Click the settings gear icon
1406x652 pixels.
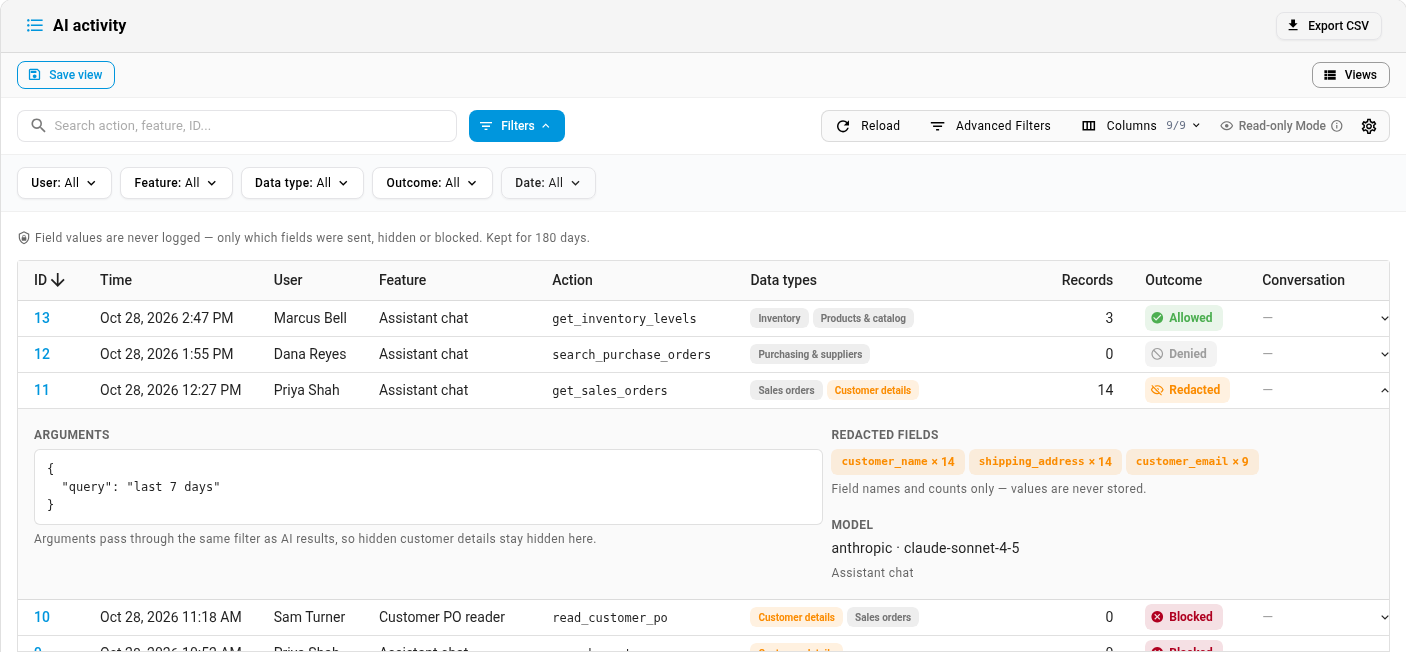click(x=1369, y=126)
